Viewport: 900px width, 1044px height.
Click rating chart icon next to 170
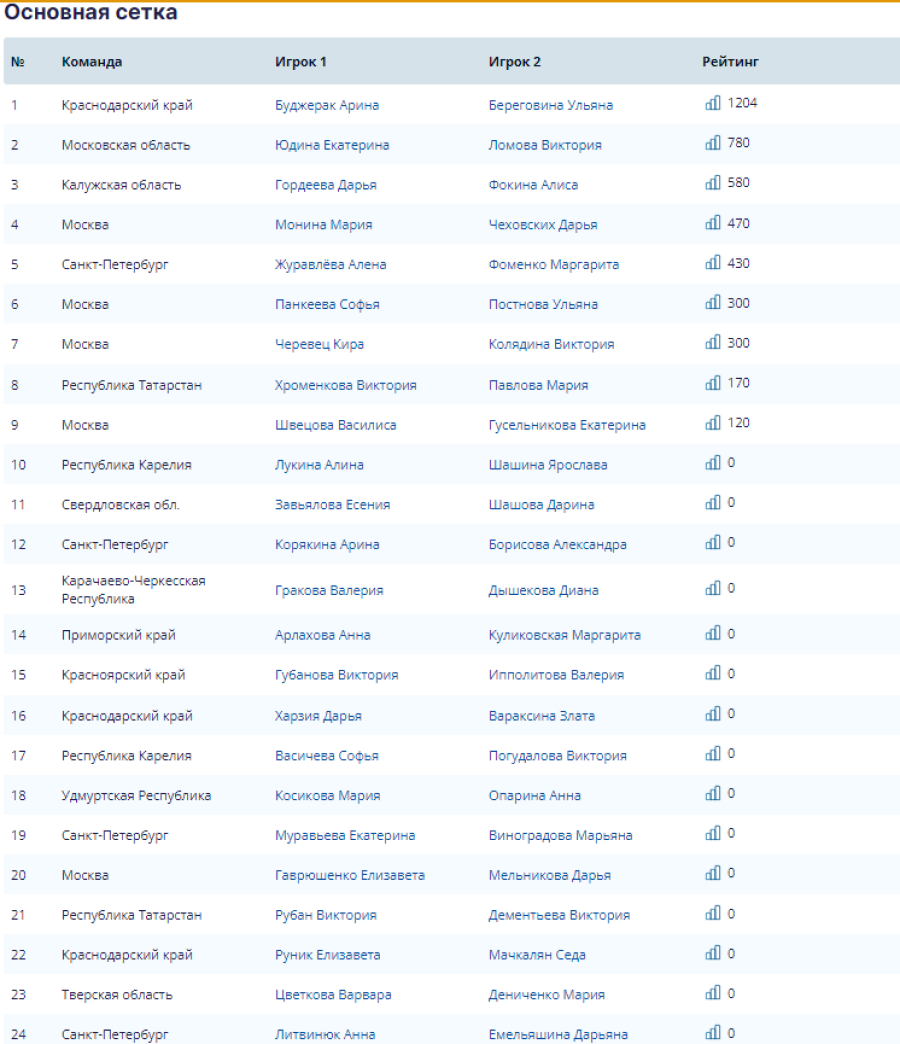point(712,383)
